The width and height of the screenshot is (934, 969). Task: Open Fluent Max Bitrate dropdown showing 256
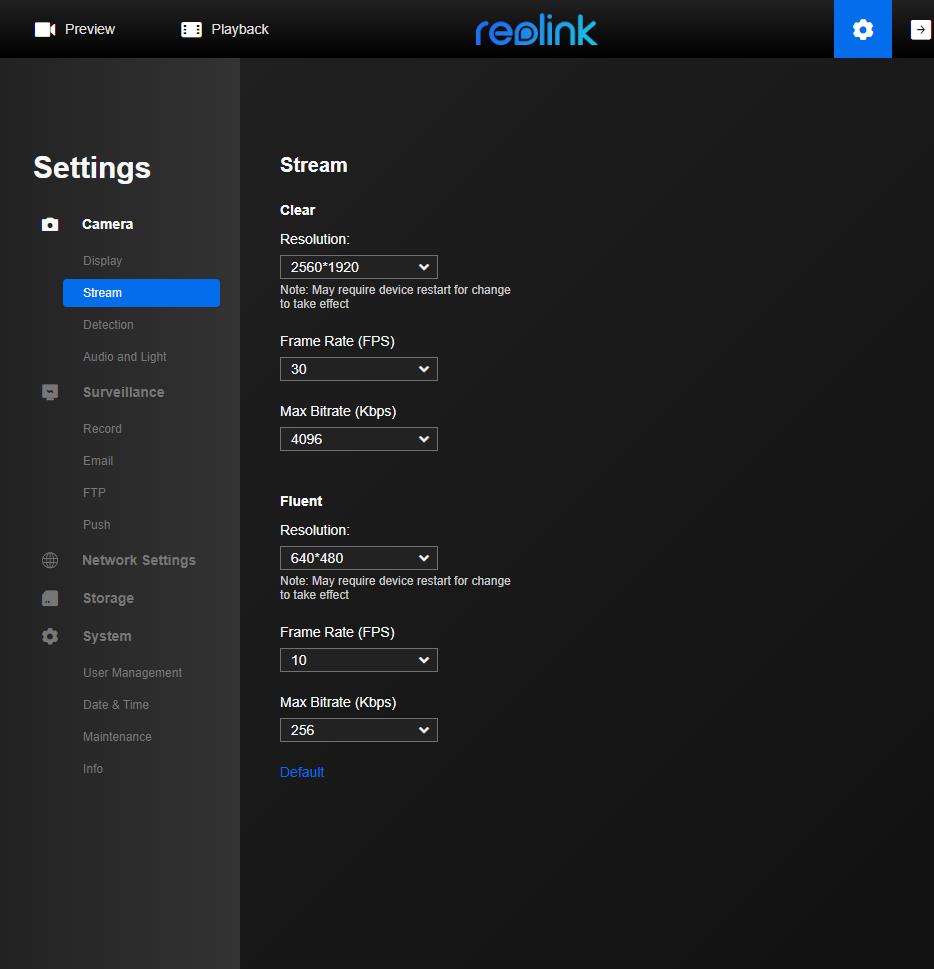[x=358, y=730]
